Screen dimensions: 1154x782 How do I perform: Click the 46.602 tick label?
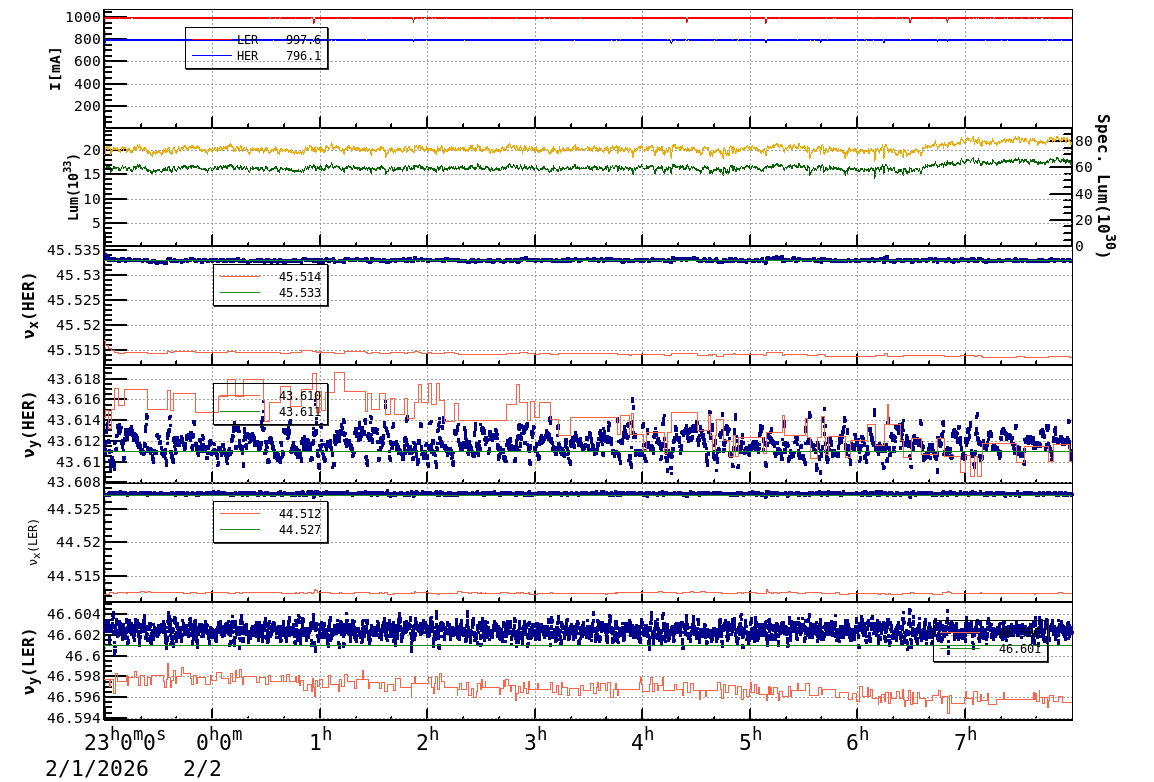[x=74, y=635]
